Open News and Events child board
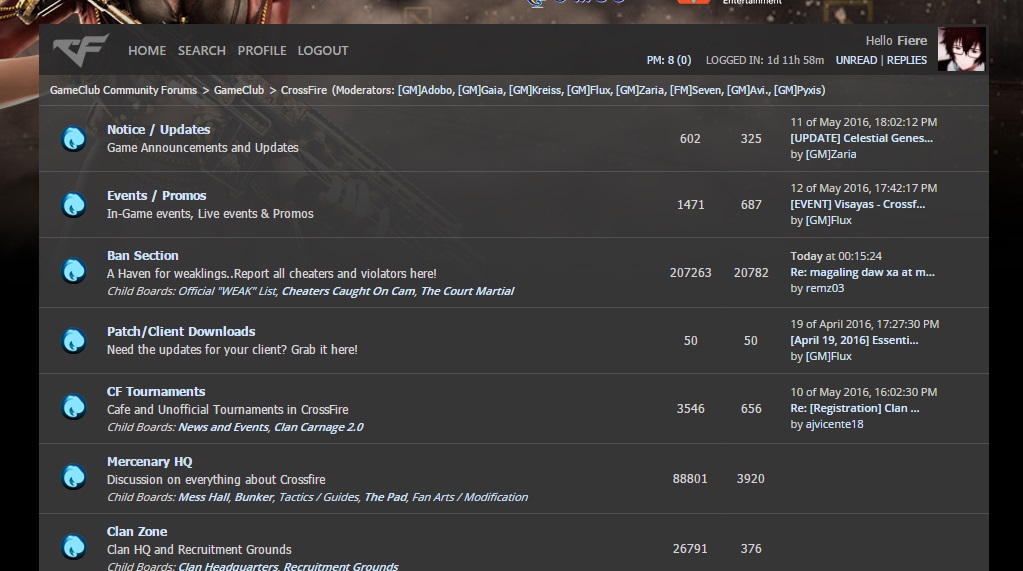 click(x=223, y=427)
